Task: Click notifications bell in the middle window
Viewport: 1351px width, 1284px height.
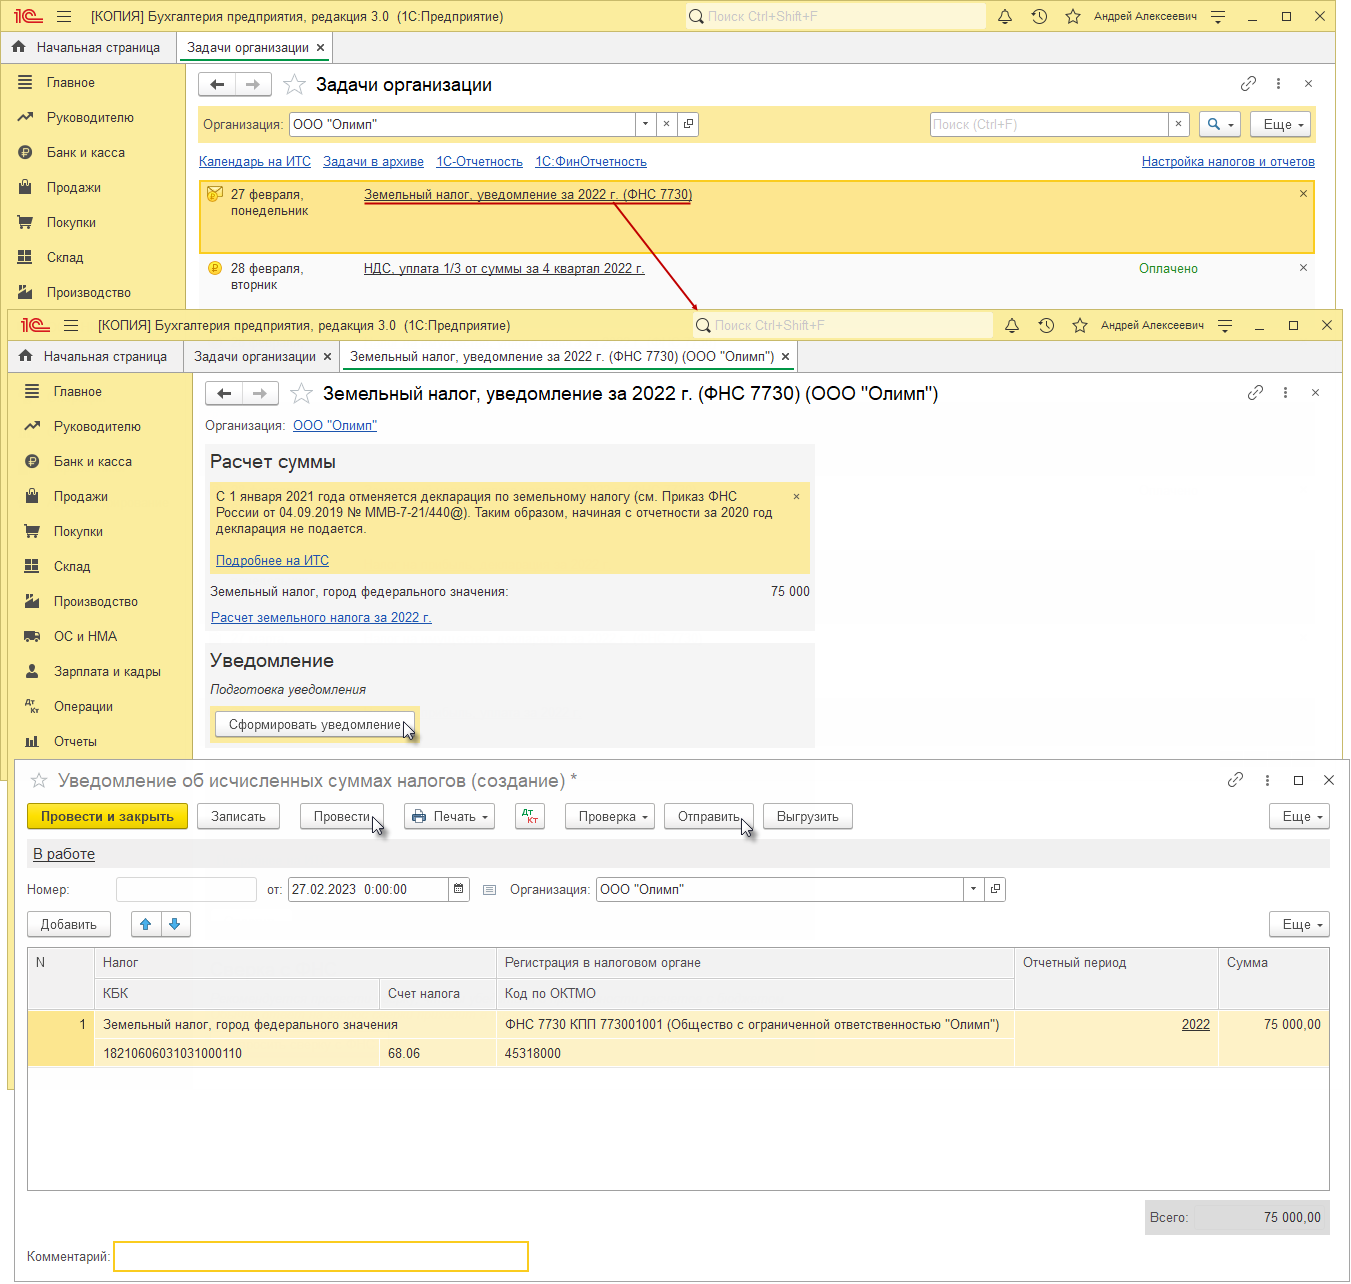Action: coord(1012,325)
